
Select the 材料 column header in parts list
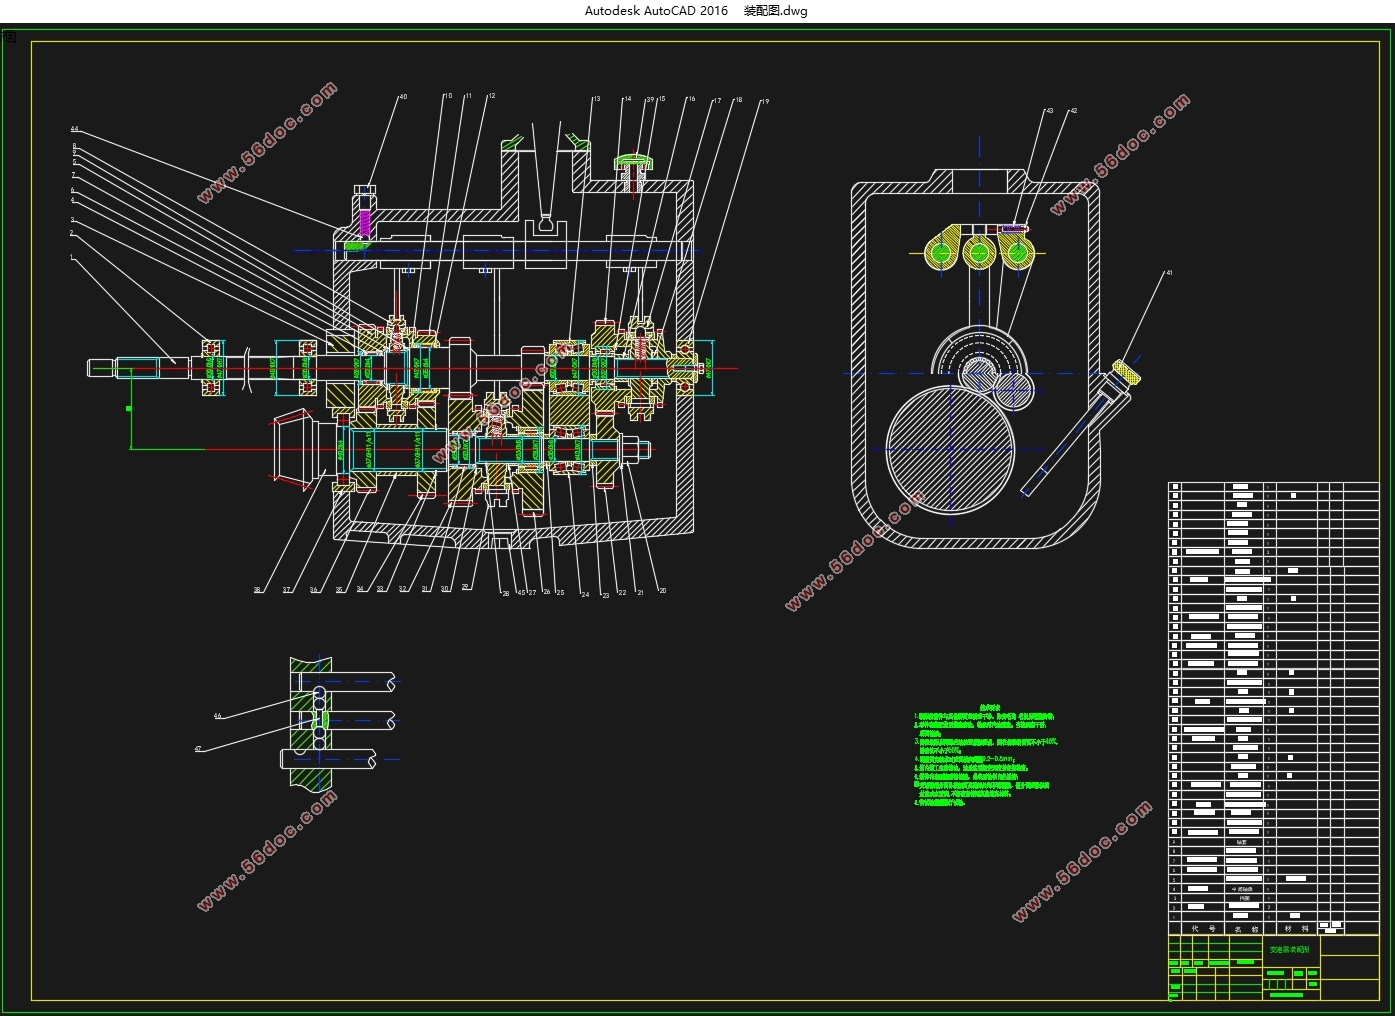(1296, 928)
